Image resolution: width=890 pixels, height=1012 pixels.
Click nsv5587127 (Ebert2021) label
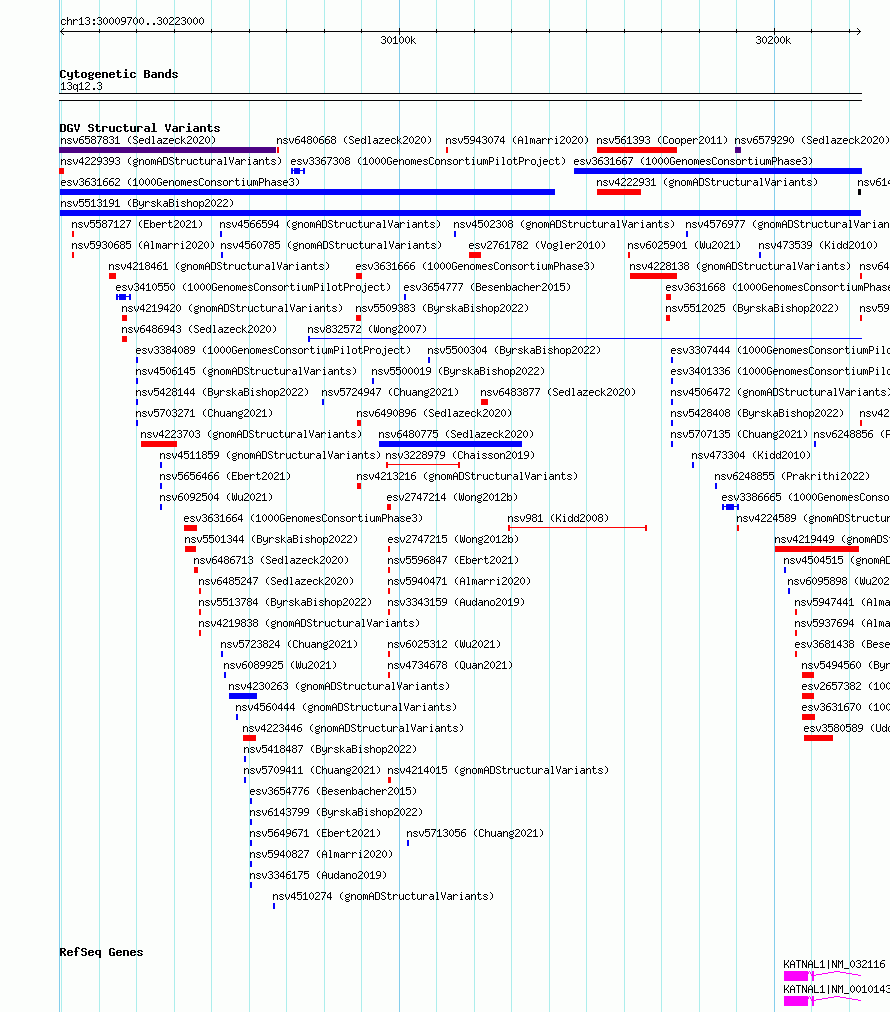[x=137, y=225]
